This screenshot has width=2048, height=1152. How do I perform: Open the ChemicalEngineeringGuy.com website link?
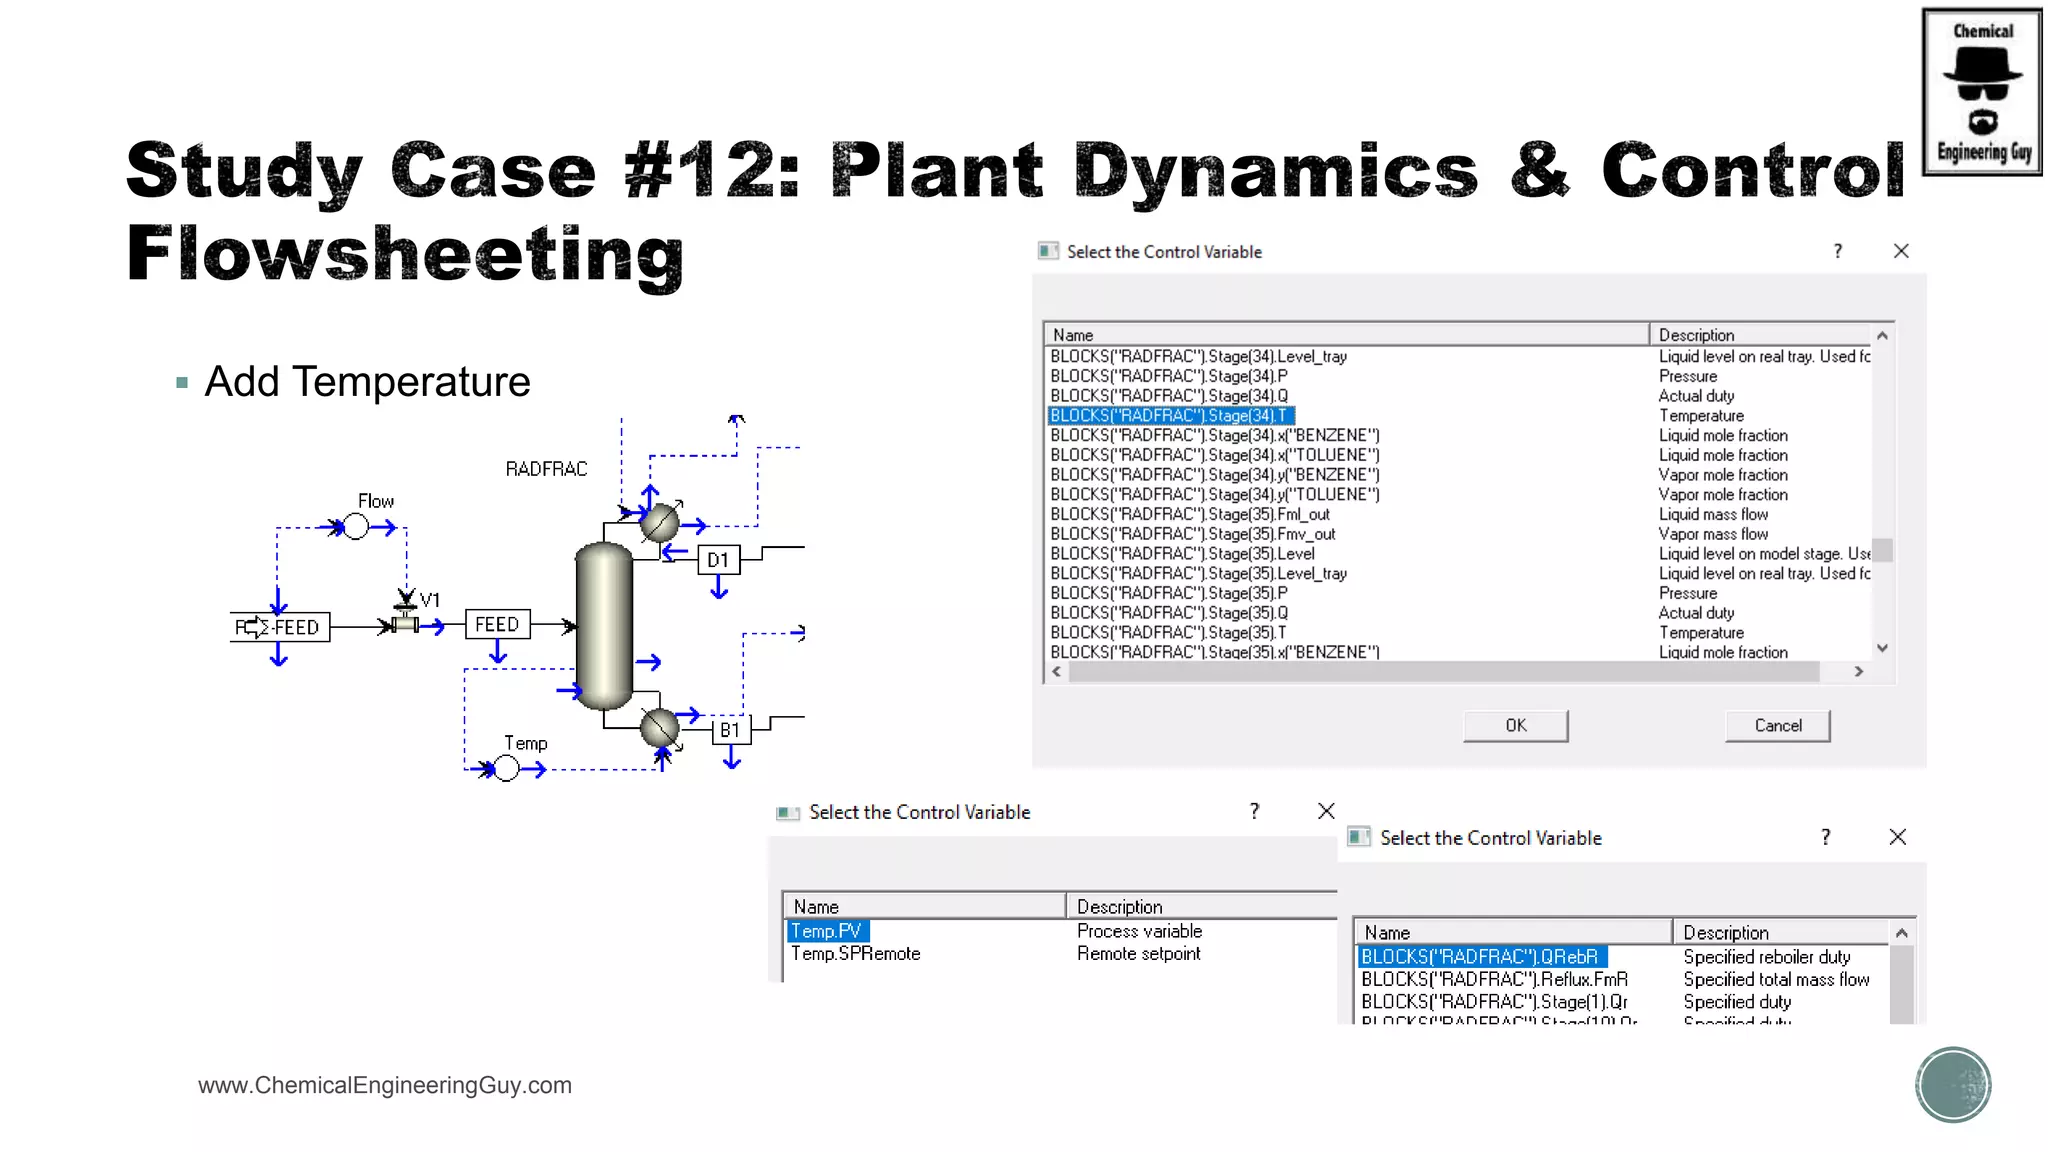click(384, 1086)
